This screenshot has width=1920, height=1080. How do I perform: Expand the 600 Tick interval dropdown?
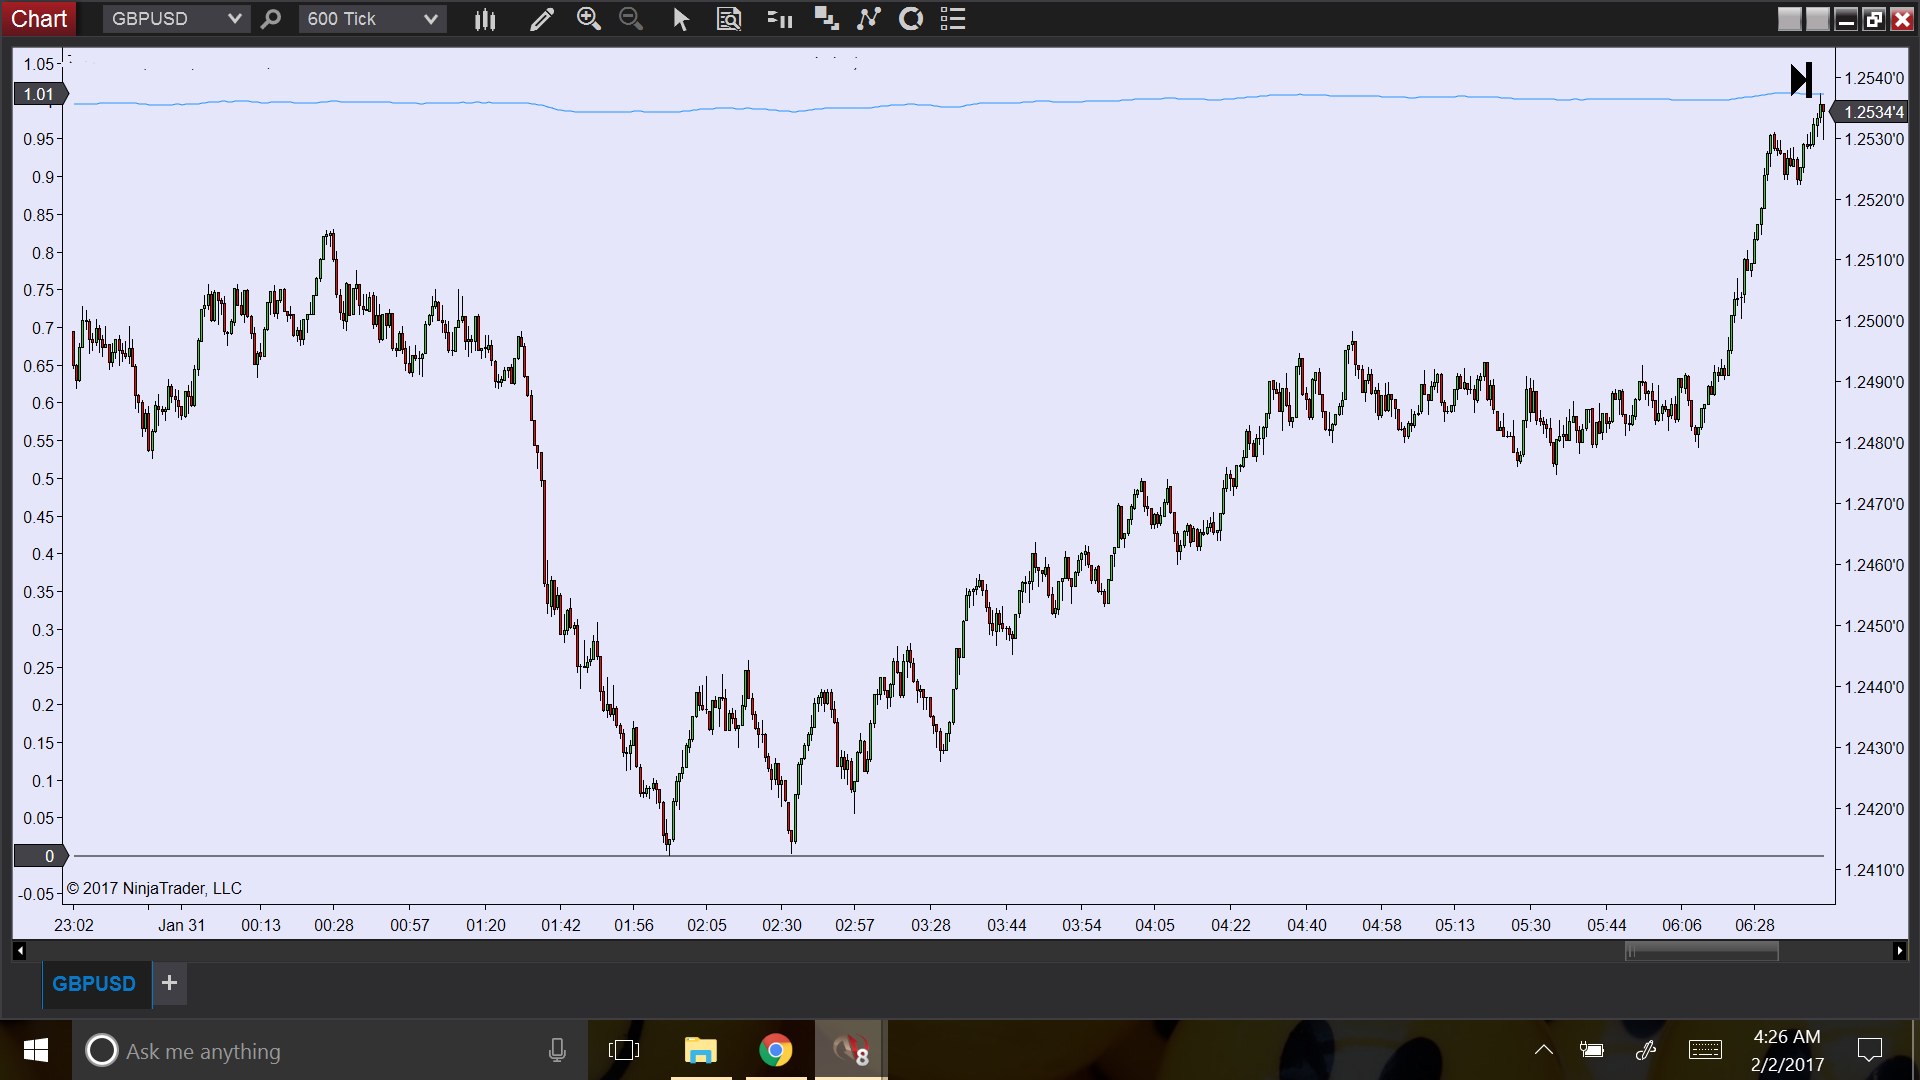coord(430,19)
